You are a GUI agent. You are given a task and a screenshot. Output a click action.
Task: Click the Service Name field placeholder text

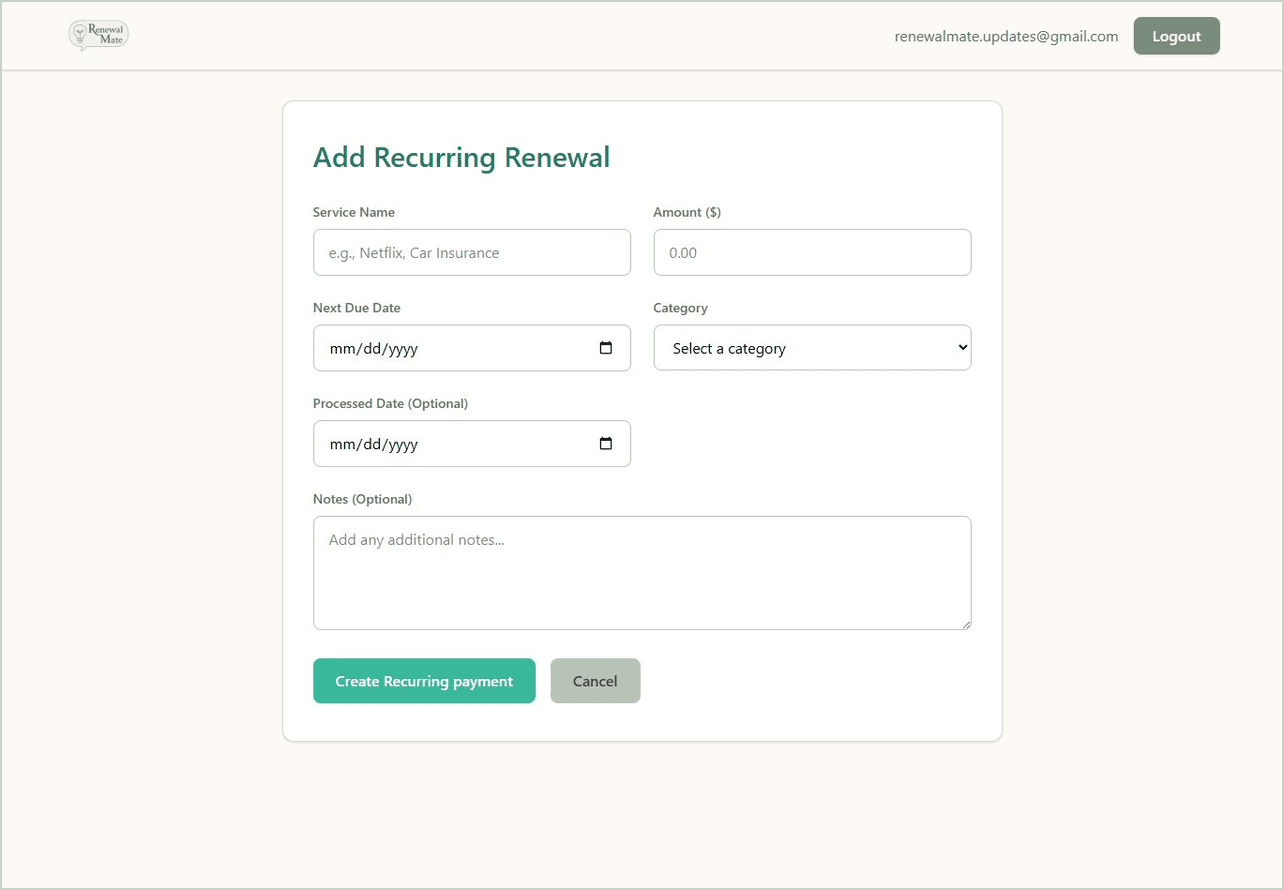[413, 252]
